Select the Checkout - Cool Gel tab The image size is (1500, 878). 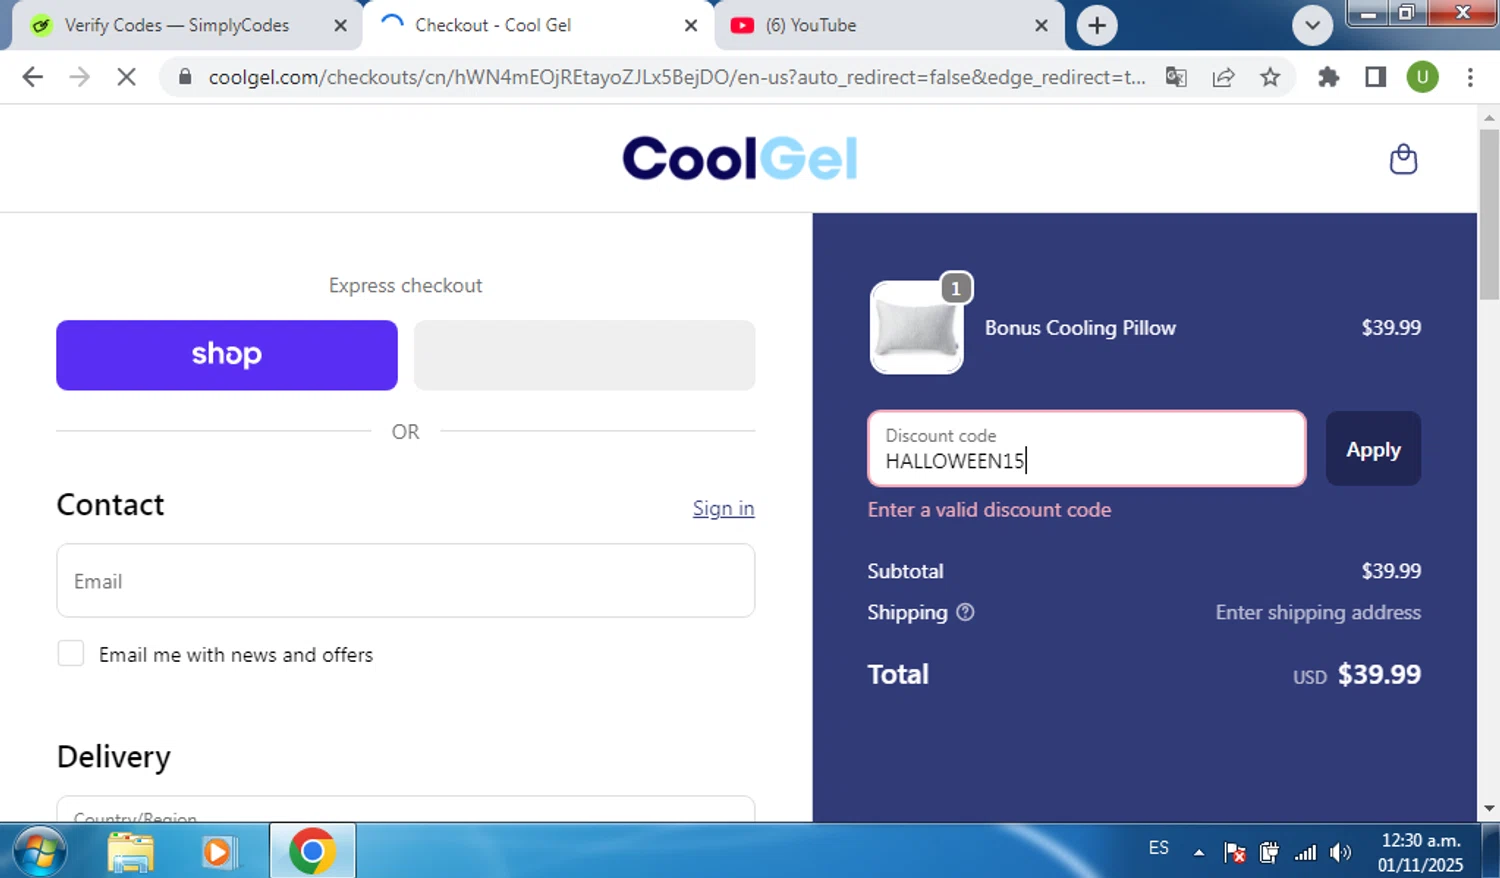tap(492, 25)
